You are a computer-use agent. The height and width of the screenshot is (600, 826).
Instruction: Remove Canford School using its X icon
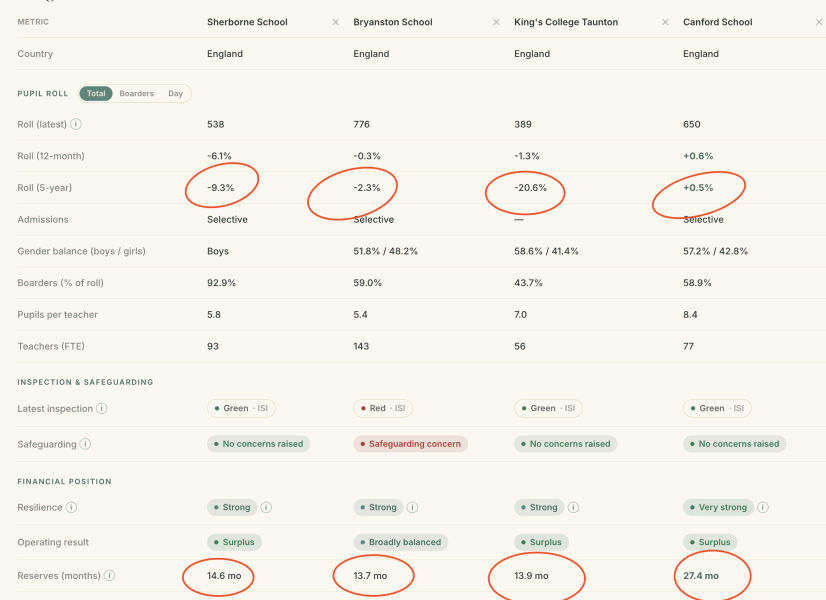[819, 22]
